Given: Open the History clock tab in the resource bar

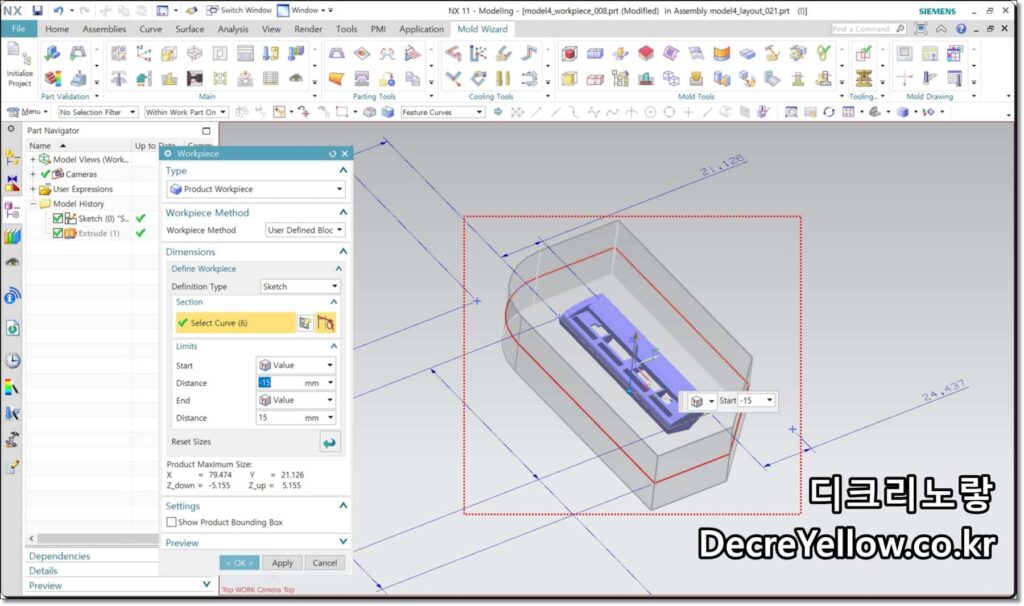Looking at the screenshot, I should [x=12, y=360].
